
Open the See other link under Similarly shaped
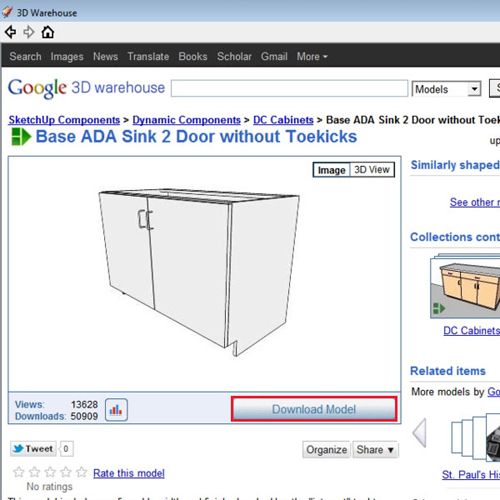coord(475,202)
